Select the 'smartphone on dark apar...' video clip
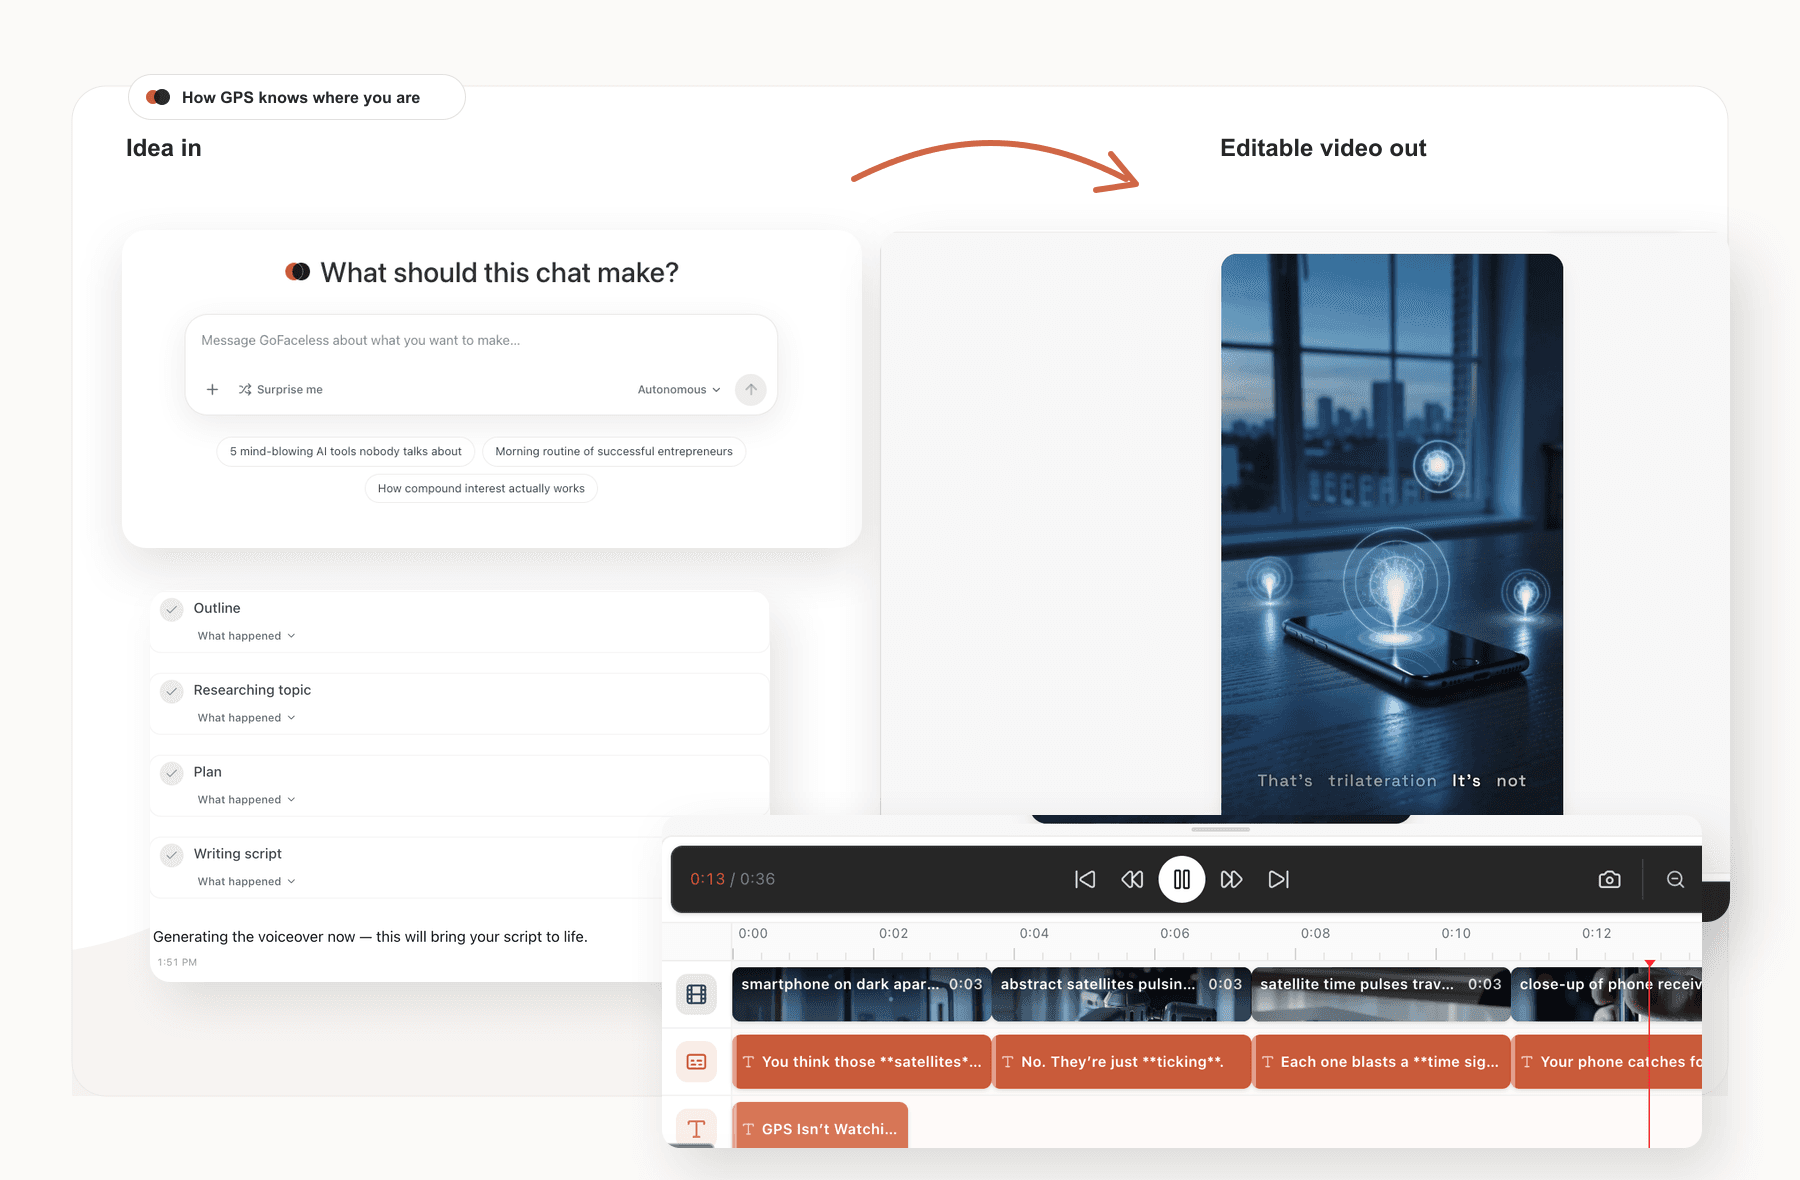The image size is (1800, 1180). [x=861, y=994]
